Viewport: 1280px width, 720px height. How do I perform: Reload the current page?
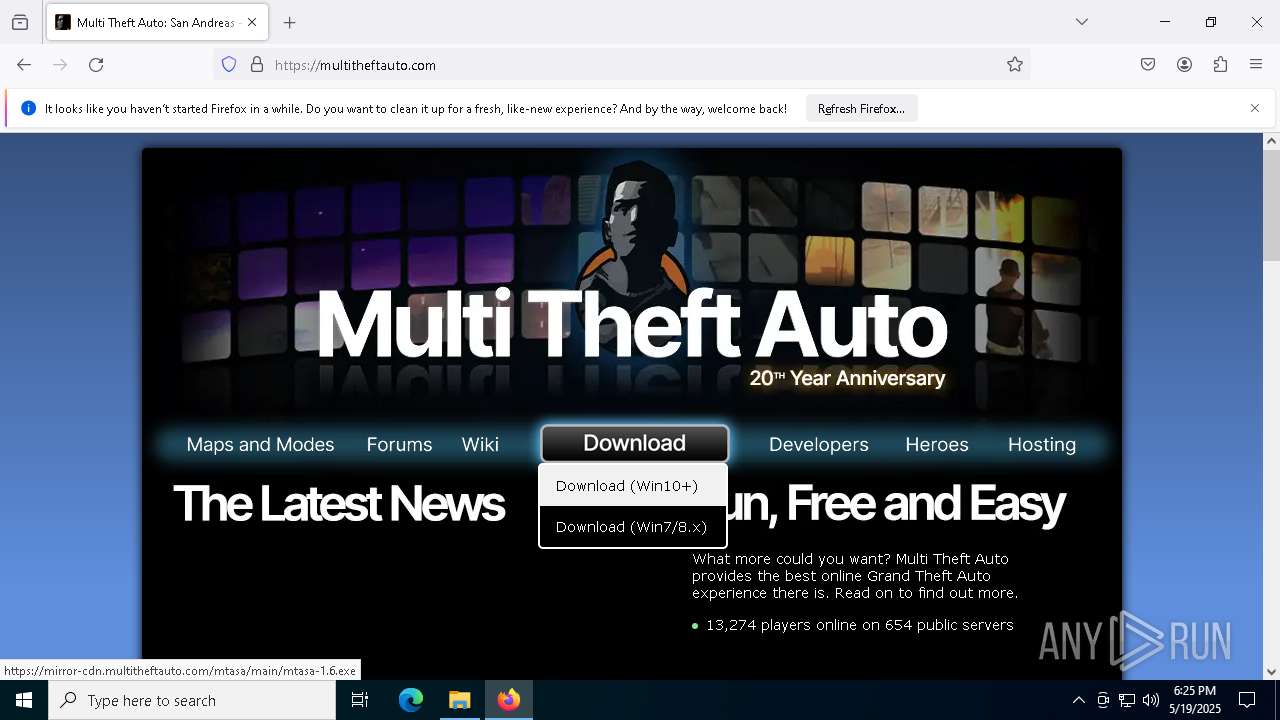pos(96,65)
